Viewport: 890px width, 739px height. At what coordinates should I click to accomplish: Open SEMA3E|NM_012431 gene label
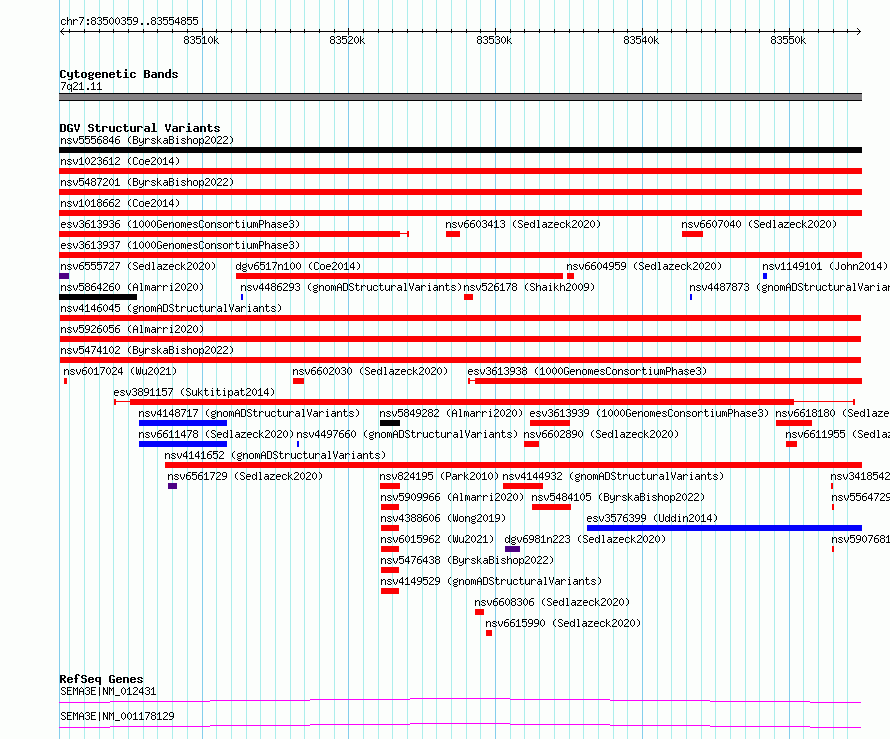(x=108, y=691)
